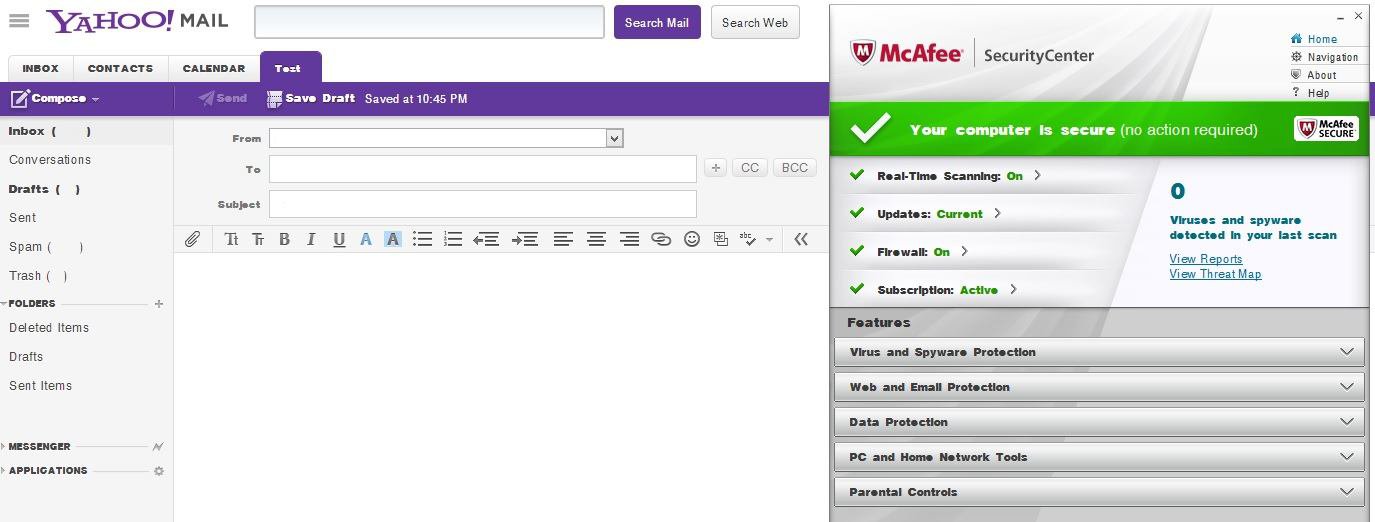The width and height of the screenshot is (1375, 522).
Task: Open Real-Time Scanning details arrow
Action: [x=1038, y=176]
